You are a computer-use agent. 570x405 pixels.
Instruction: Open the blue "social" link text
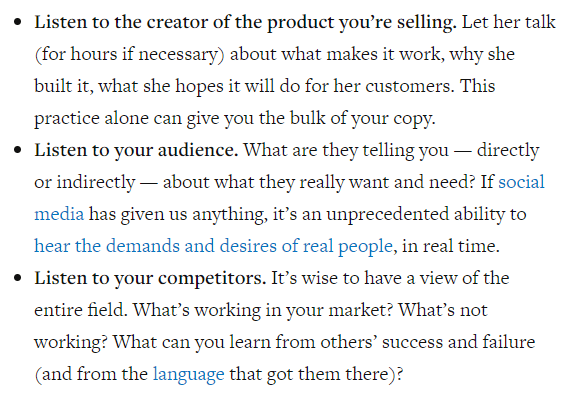[x=521, y=182]
